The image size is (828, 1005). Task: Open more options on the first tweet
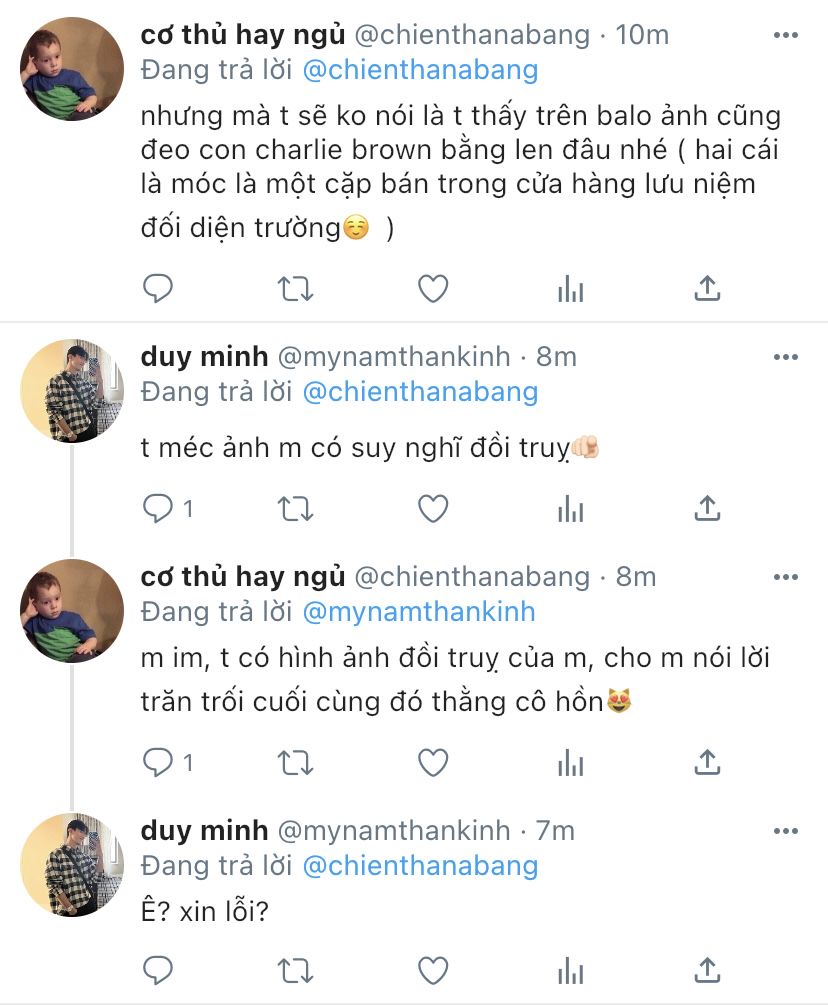[786, 35]
